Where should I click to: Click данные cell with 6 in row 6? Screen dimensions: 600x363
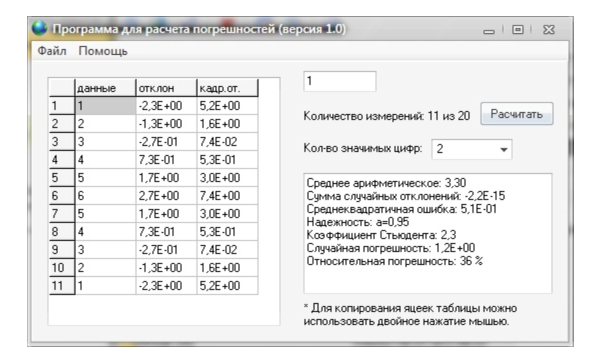pos(105,195)
